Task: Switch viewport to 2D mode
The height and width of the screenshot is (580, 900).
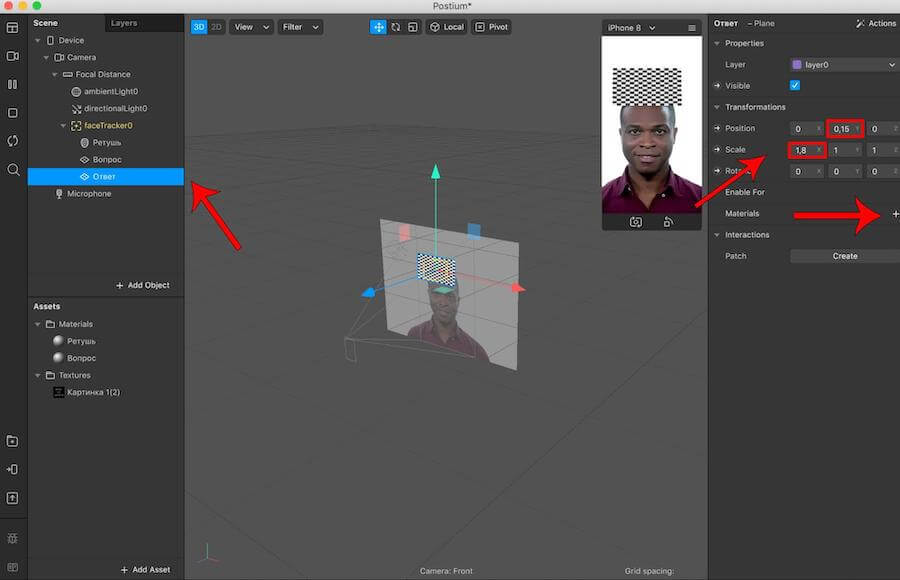Action: (x=216, y=27)
